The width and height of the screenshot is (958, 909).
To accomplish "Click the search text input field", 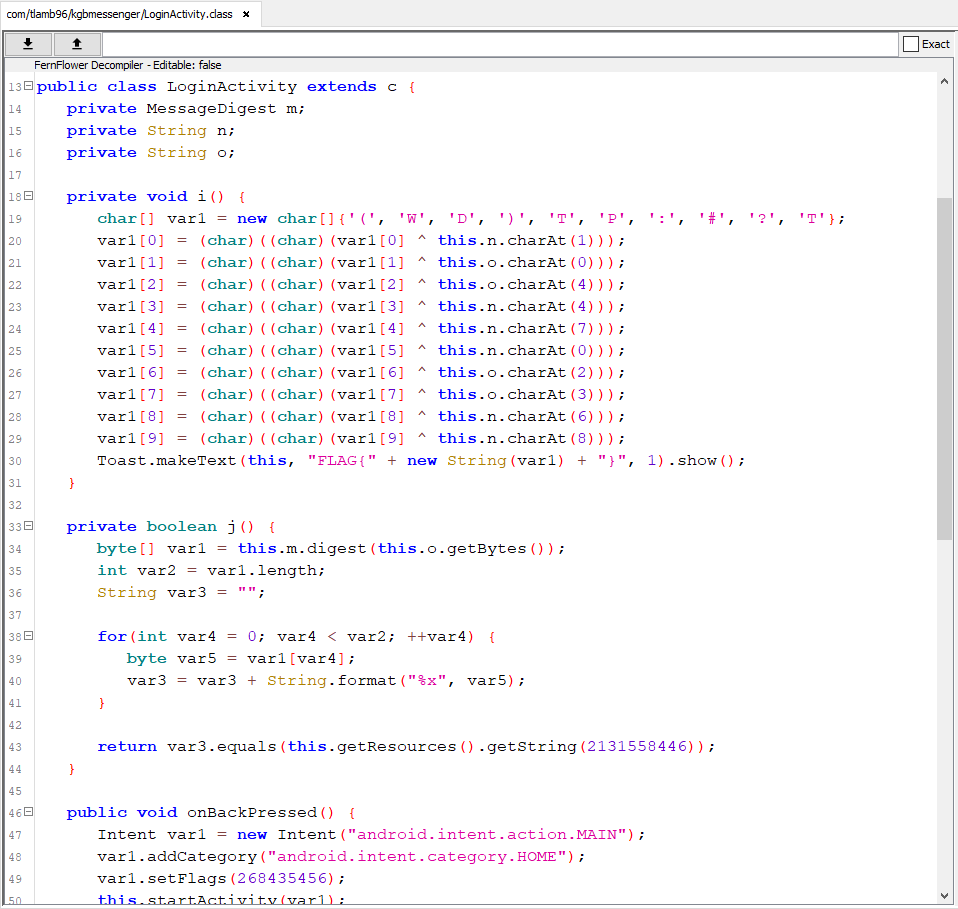I will tap(500, 44).
